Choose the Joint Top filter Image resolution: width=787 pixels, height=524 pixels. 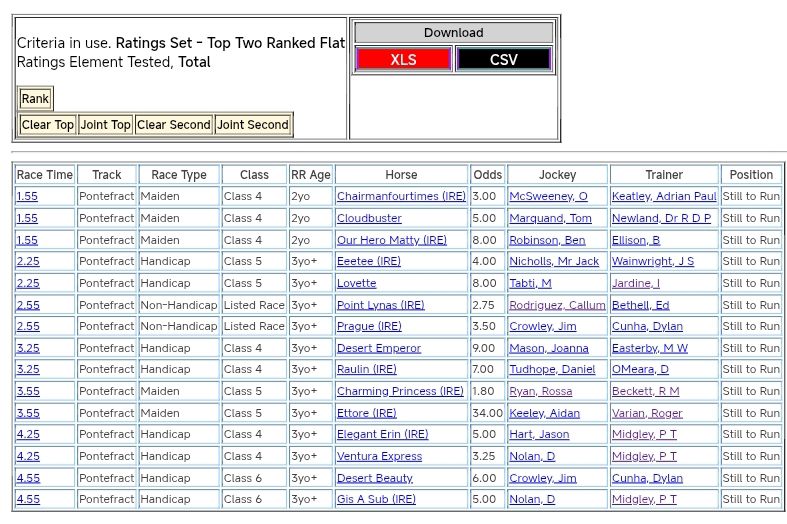pyautogui.click(x=106, y=125)
